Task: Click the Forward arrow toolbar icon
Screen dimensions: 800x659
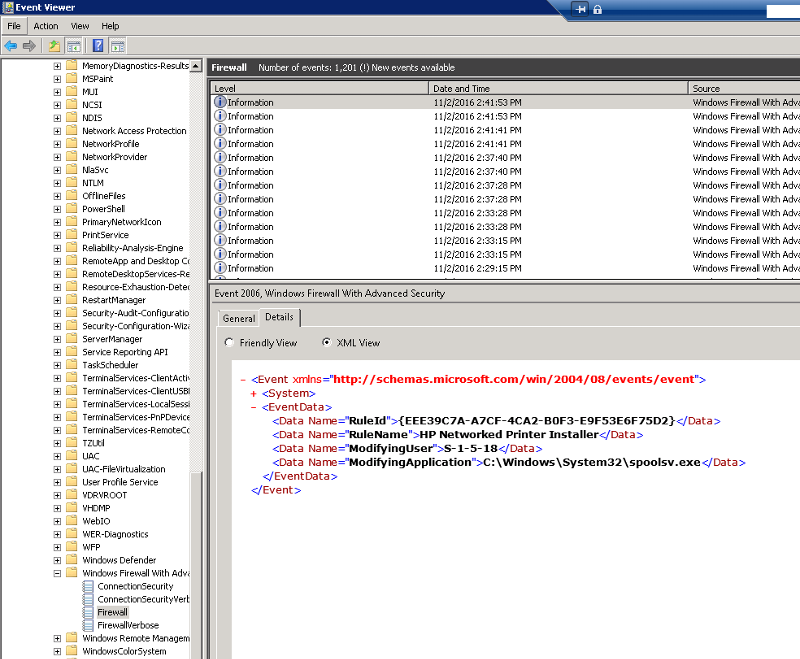Action: [30, 46]
